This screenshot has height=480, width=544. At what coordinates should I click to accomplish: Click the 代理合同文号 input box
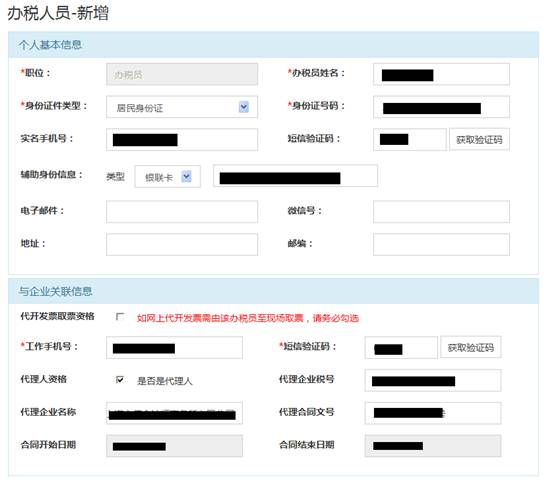click(x=433, y=413)
